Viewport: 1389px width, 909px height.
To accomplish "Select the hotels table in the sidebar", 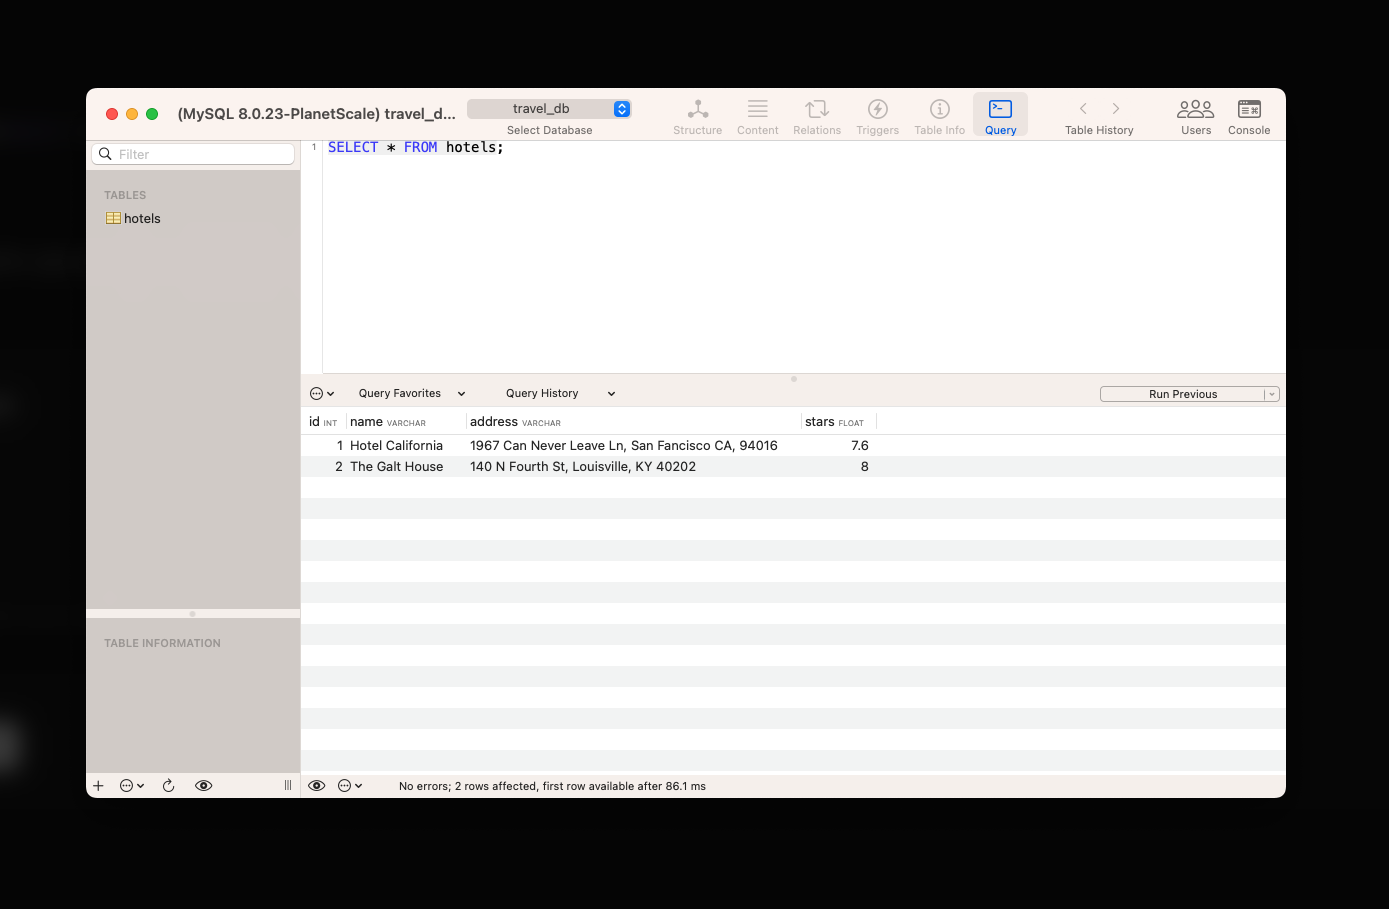I will pos(141,218).
